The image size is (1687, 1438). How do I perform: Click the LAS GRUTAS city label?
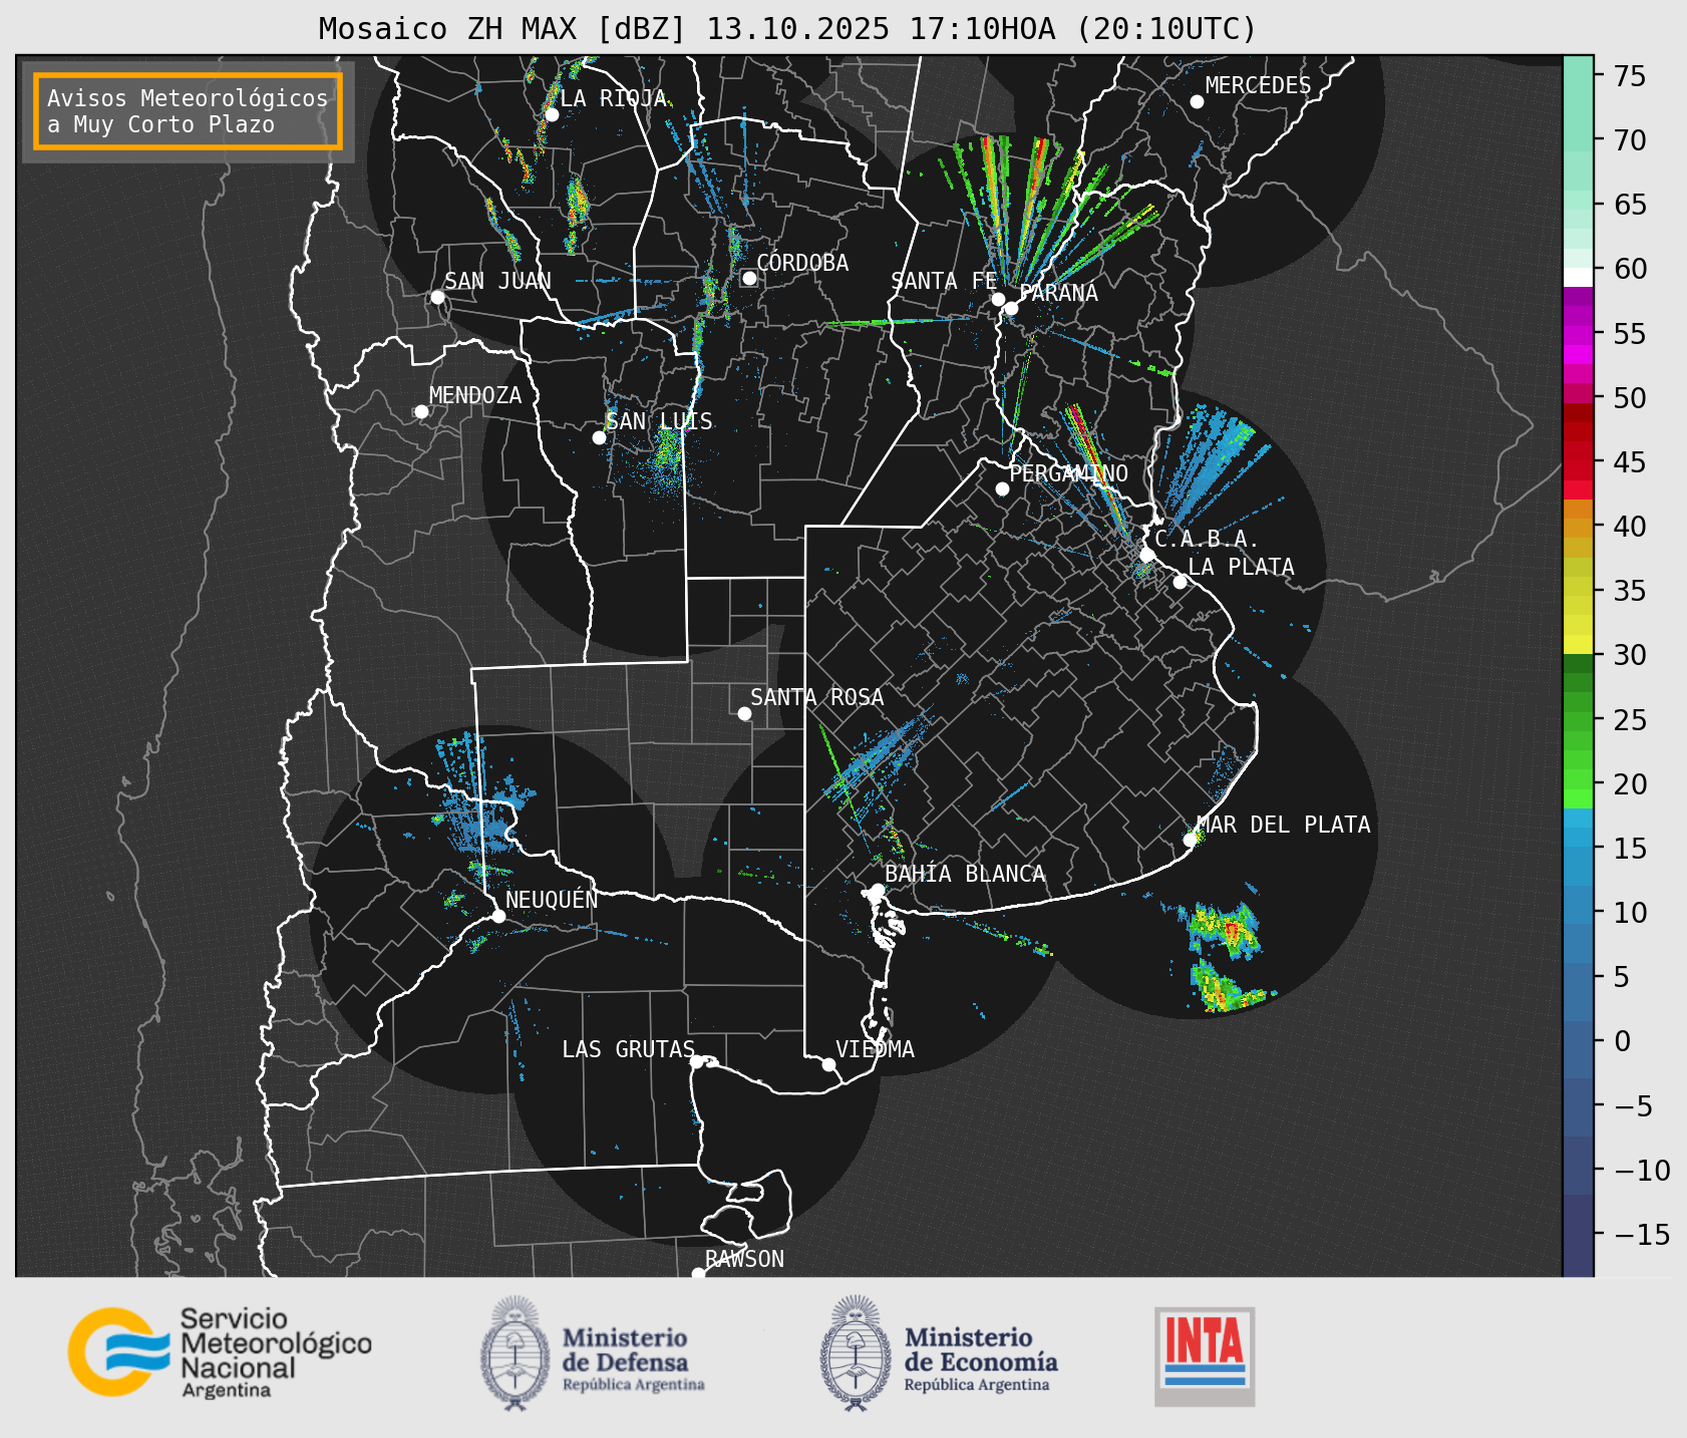point(627,1049)
